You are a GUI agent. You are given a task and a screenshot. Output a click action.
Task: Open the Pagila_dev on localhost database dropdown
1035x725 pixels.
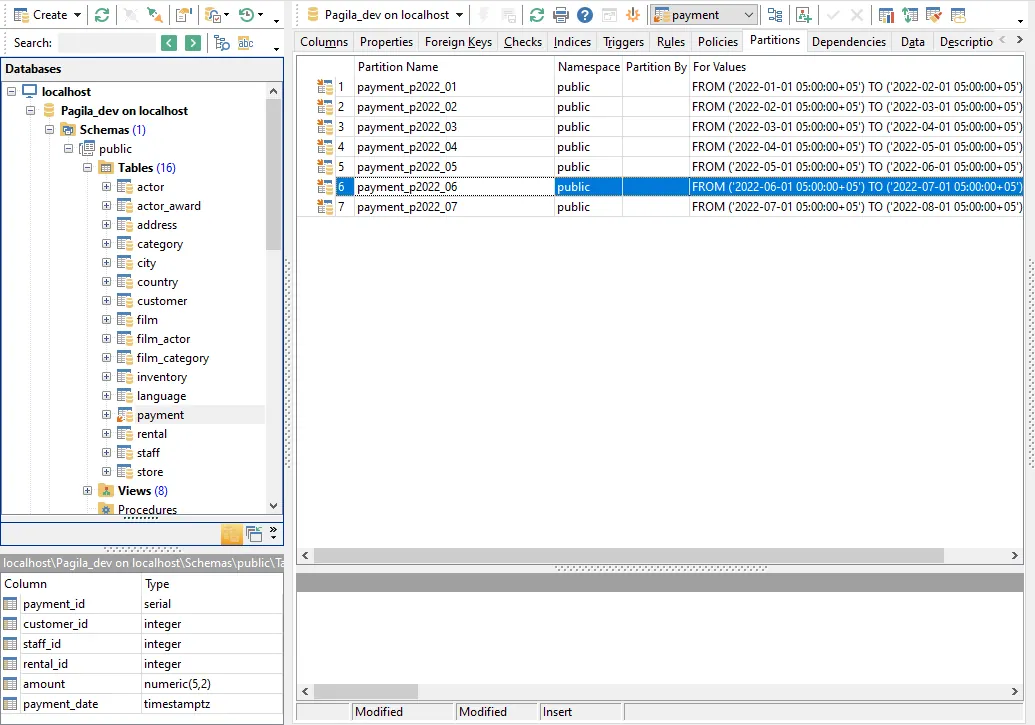385,15
